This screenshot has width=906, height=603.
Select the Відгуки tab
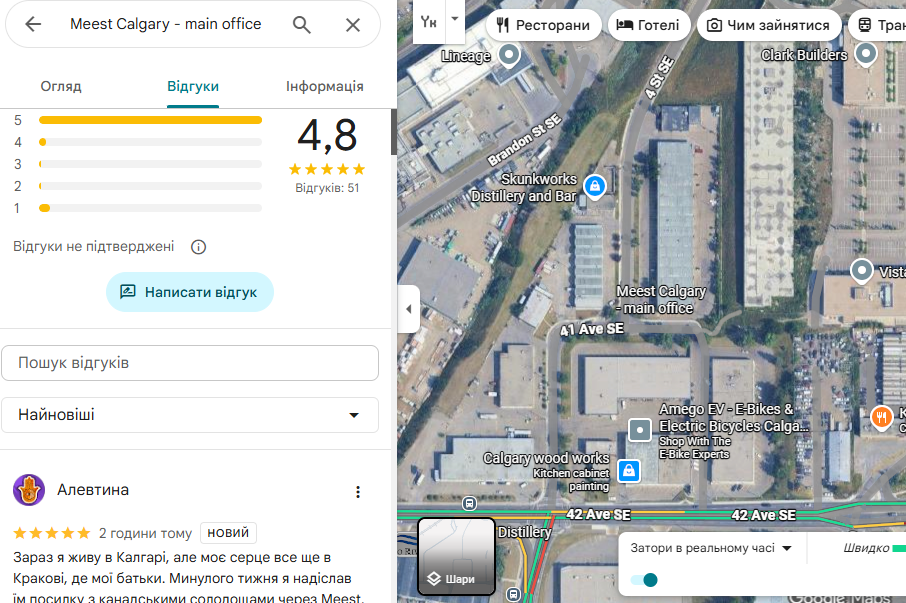(x=193, y=87)
